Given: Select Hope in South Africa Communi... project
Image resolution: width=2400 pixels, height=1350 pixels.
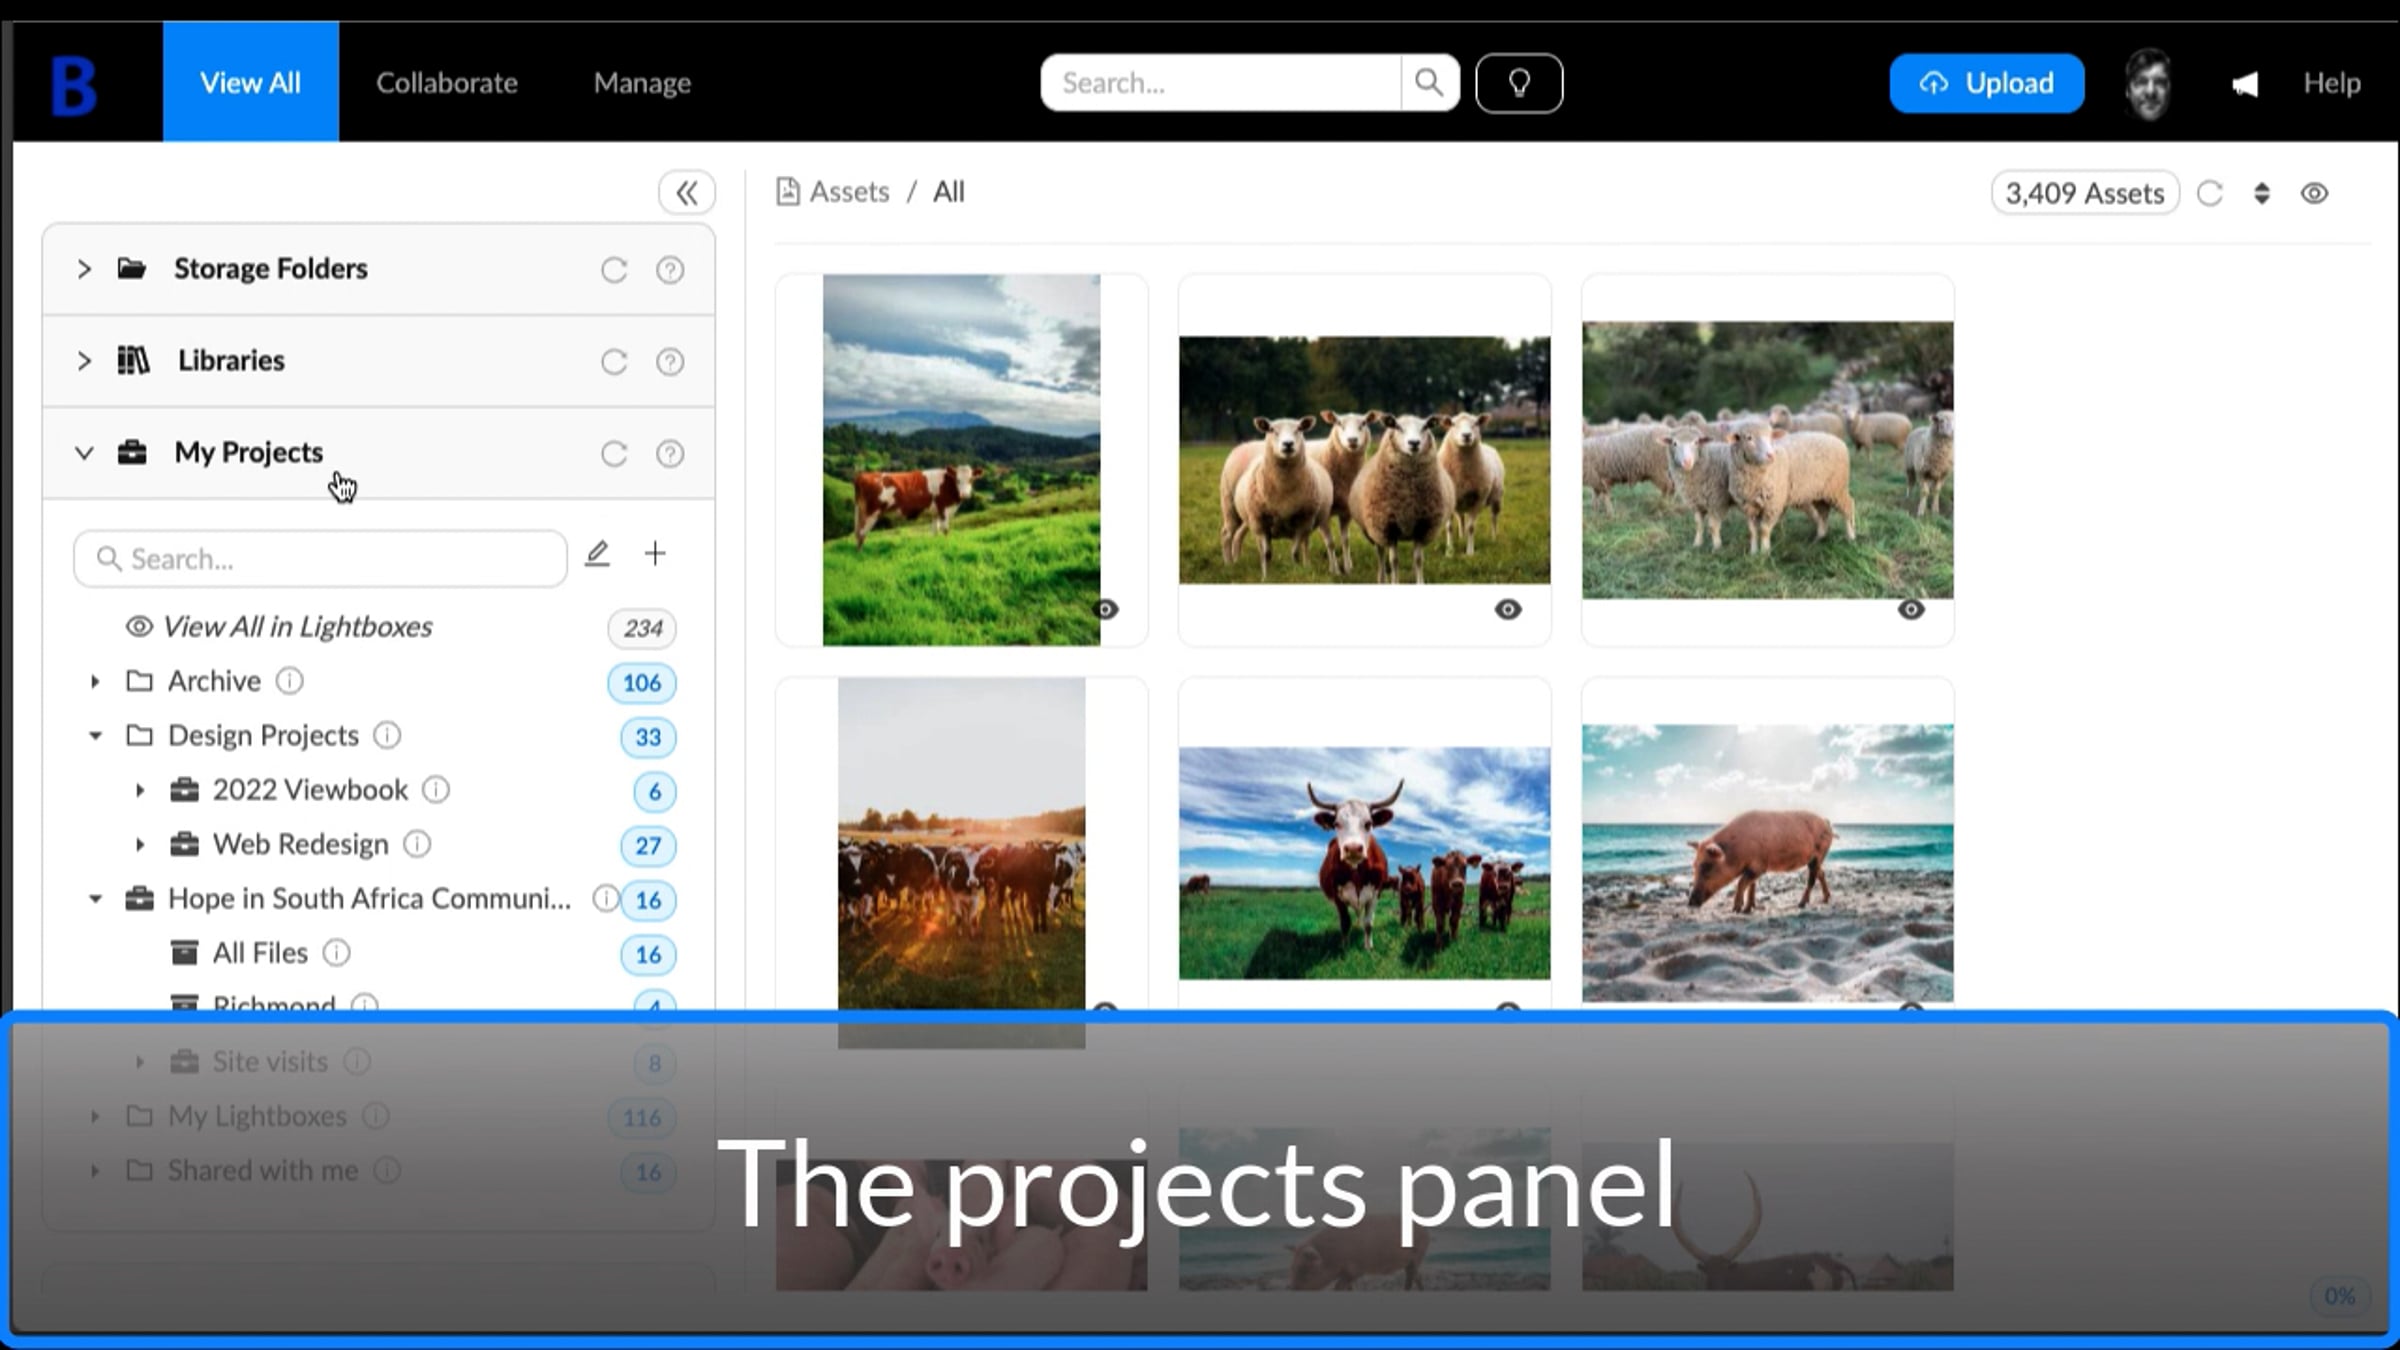Looking at the screenshot, I should point(370,899).
